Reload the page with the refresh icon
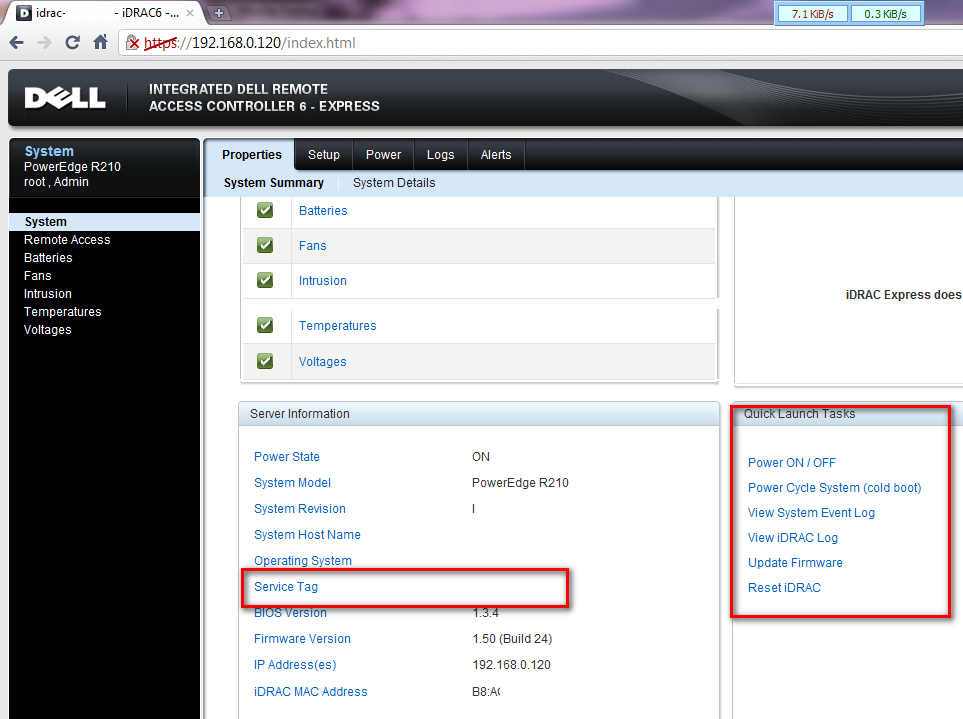Screen dimensions: 963x719 coord(72,42)
